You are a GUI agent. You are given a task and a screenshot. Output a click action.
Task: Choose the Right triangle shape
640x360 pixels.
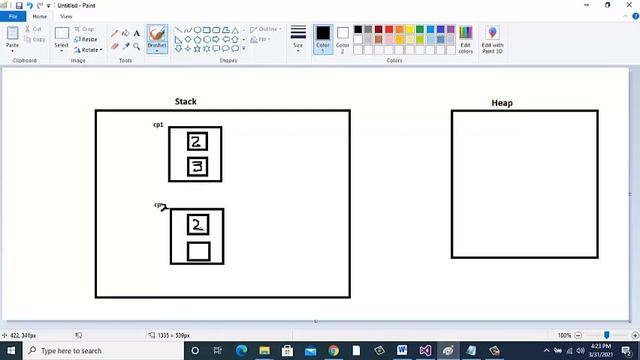point(178,40)
